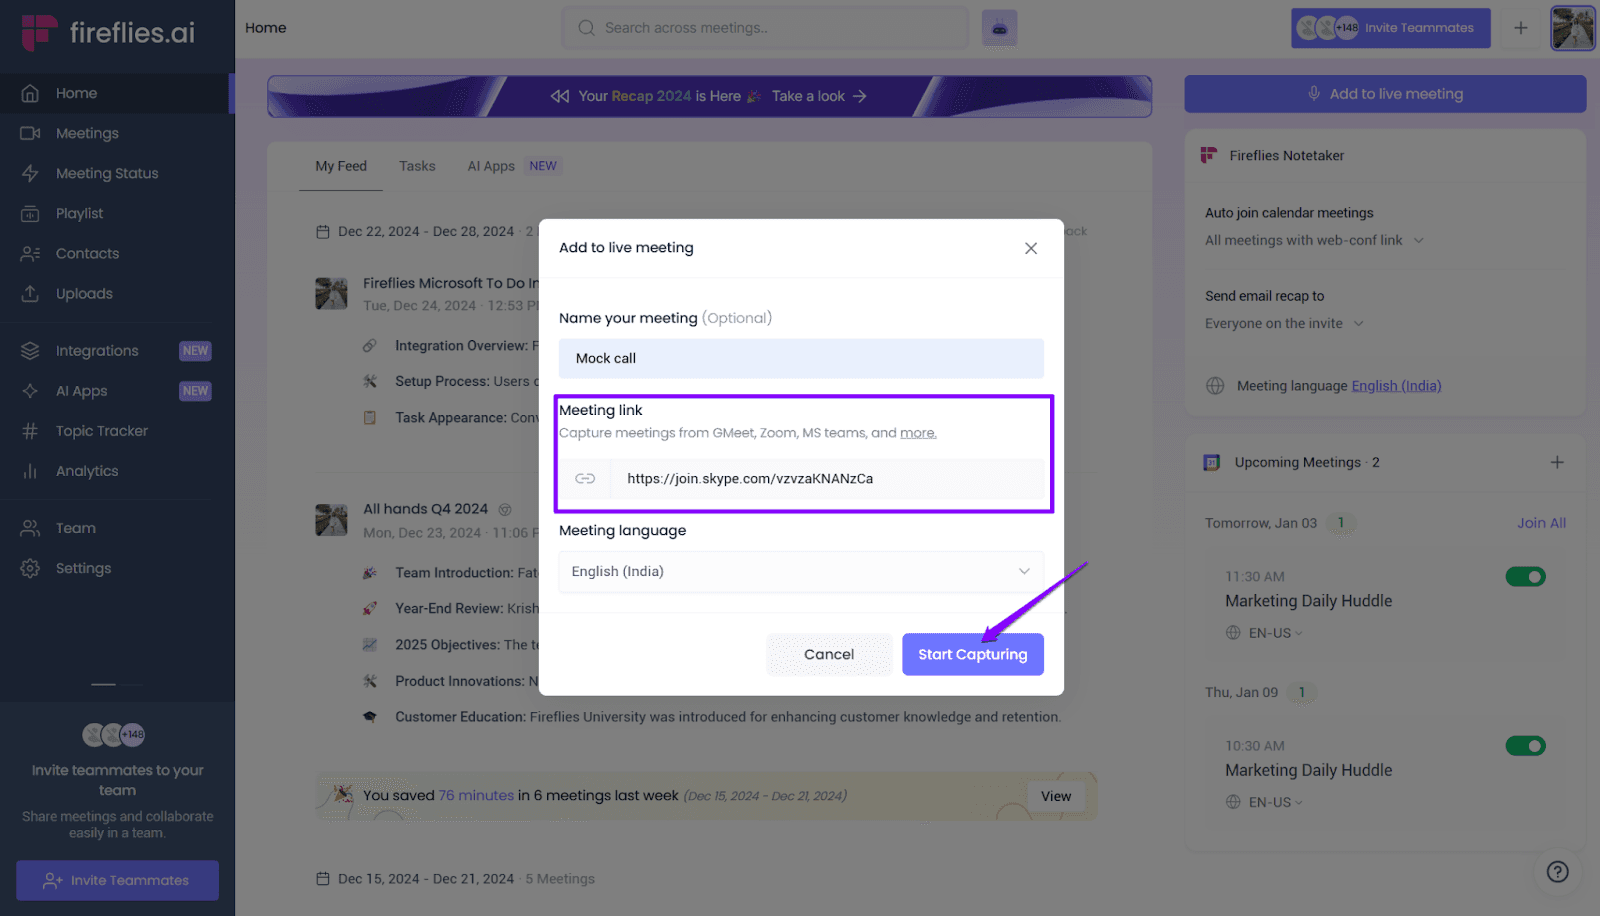This screenshot has height=916, width=1600.
Task: Open the 76 minutes link
Action: [476, 795]
